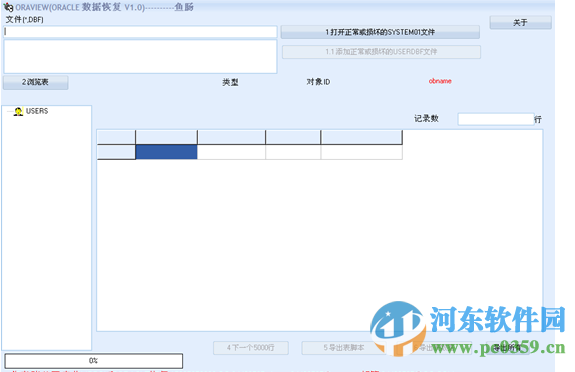Select the highlighted blue grid cell
The height and width of the screenshot is (372, 575).
click(166, 152)
